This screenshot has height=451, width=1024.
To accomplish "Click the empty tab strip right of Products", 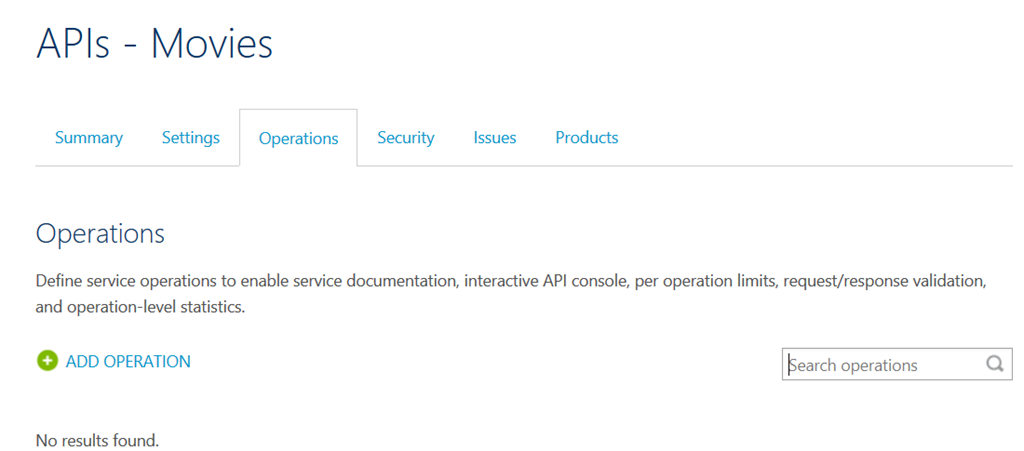I will 820,138.
